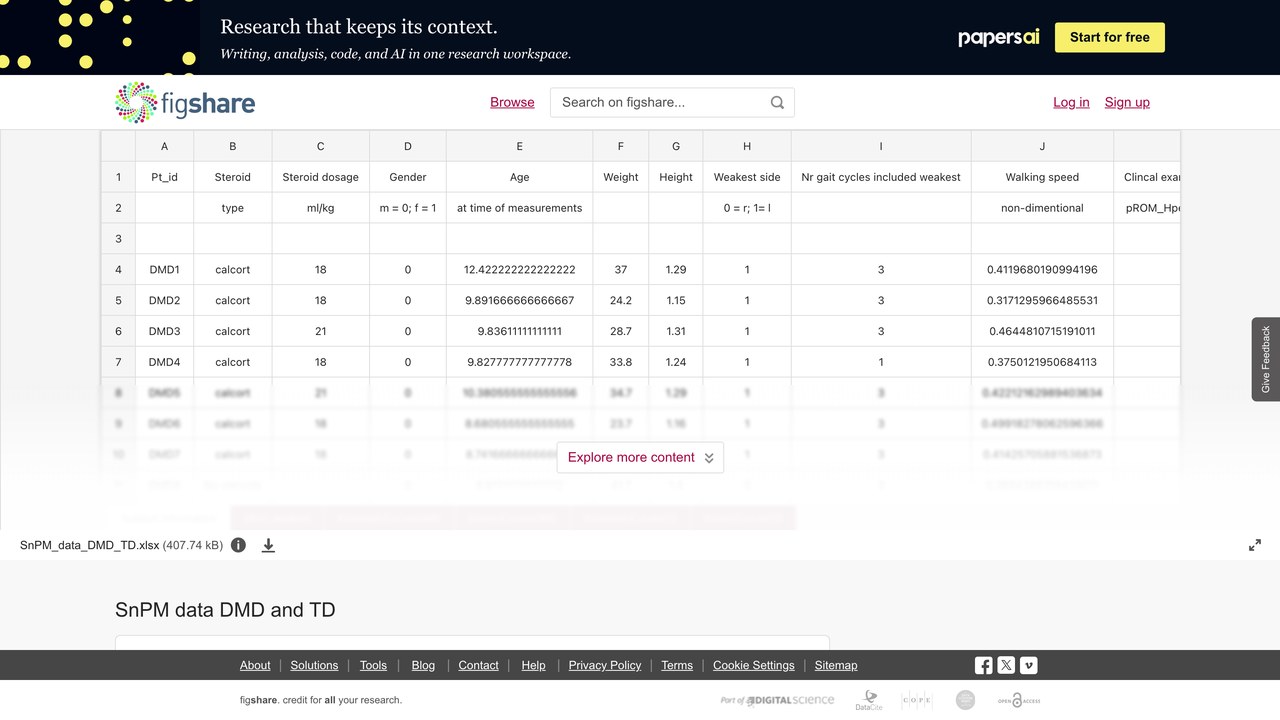
Task: Click the Sign up link
Action: (x=1127, y=102)
